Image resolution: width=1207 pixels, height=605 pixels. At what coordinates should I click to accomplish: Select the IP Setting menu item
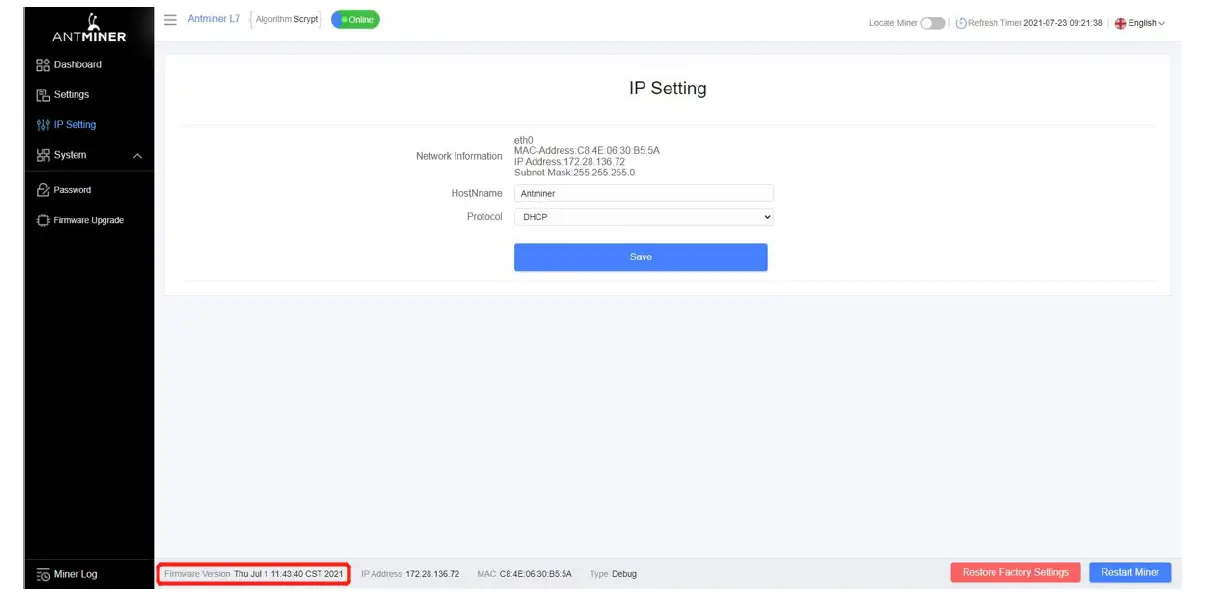75,125
